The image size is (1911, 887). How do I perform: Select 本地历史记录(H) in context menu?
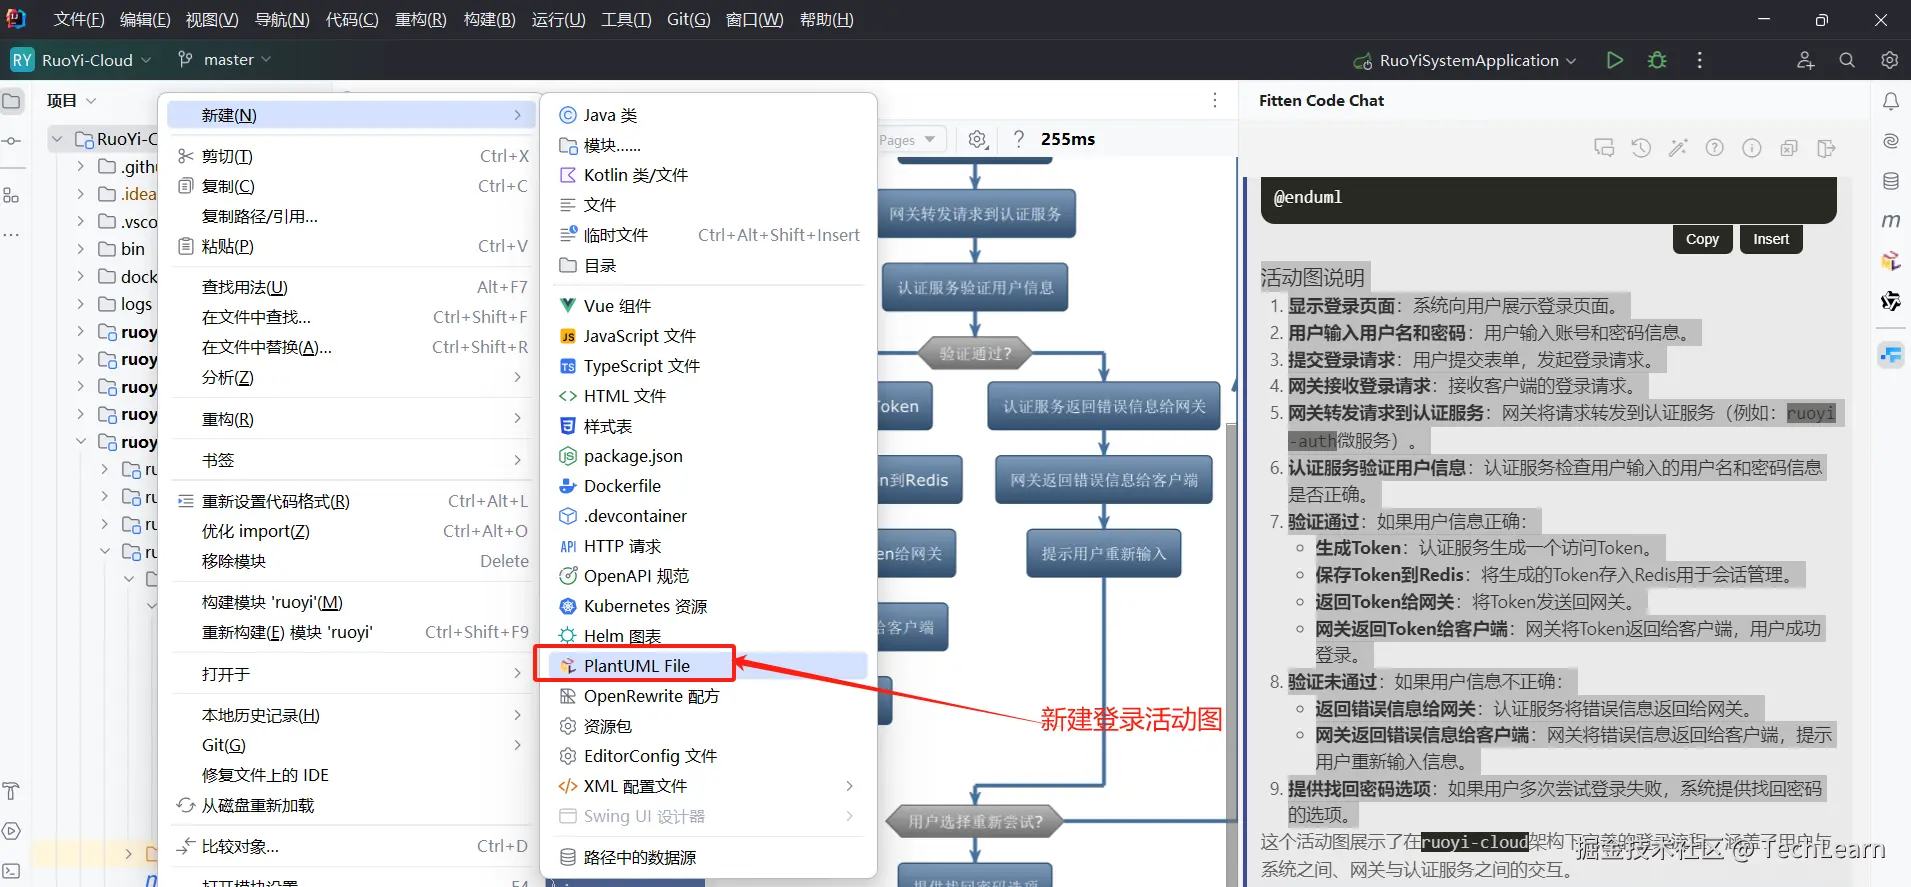point(350,715)
